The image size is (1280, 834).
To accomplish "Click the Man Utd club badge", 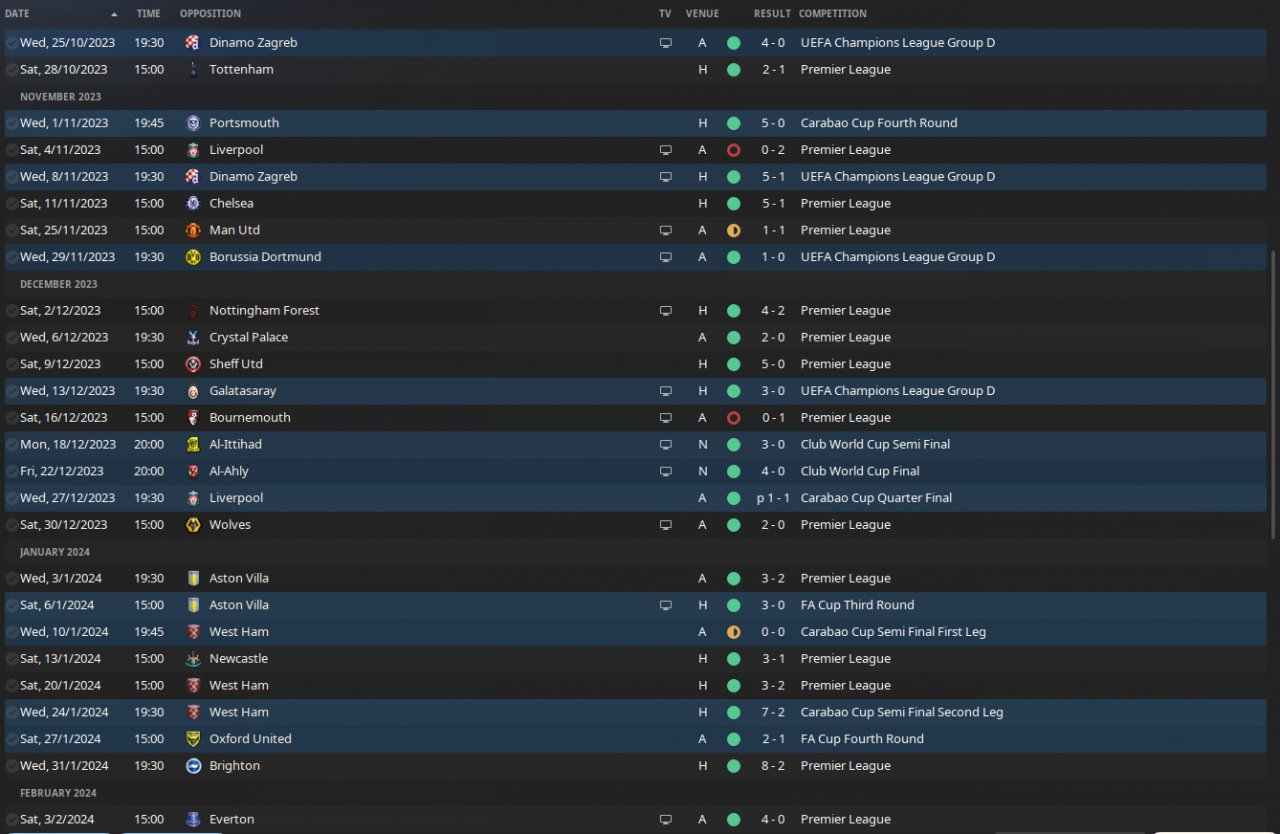I will [x=192, y=230].
